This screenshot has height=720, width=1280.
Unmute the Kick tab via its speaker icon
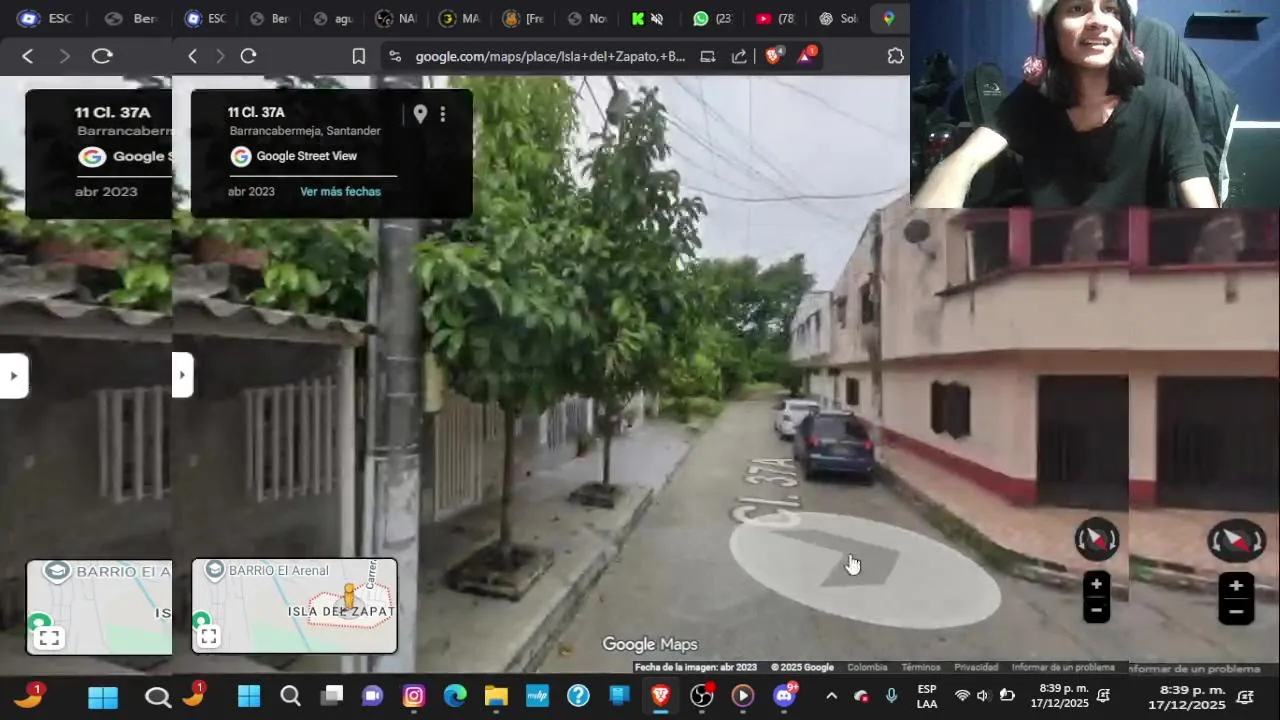pos(657,19)
